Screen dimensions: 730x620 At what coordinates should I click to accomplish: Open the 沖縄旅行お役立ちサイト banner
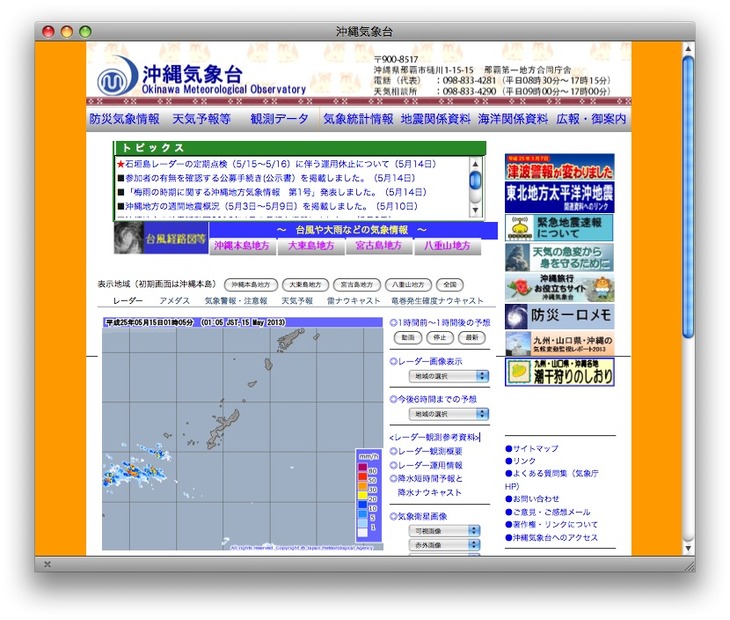tap(560, 287)
